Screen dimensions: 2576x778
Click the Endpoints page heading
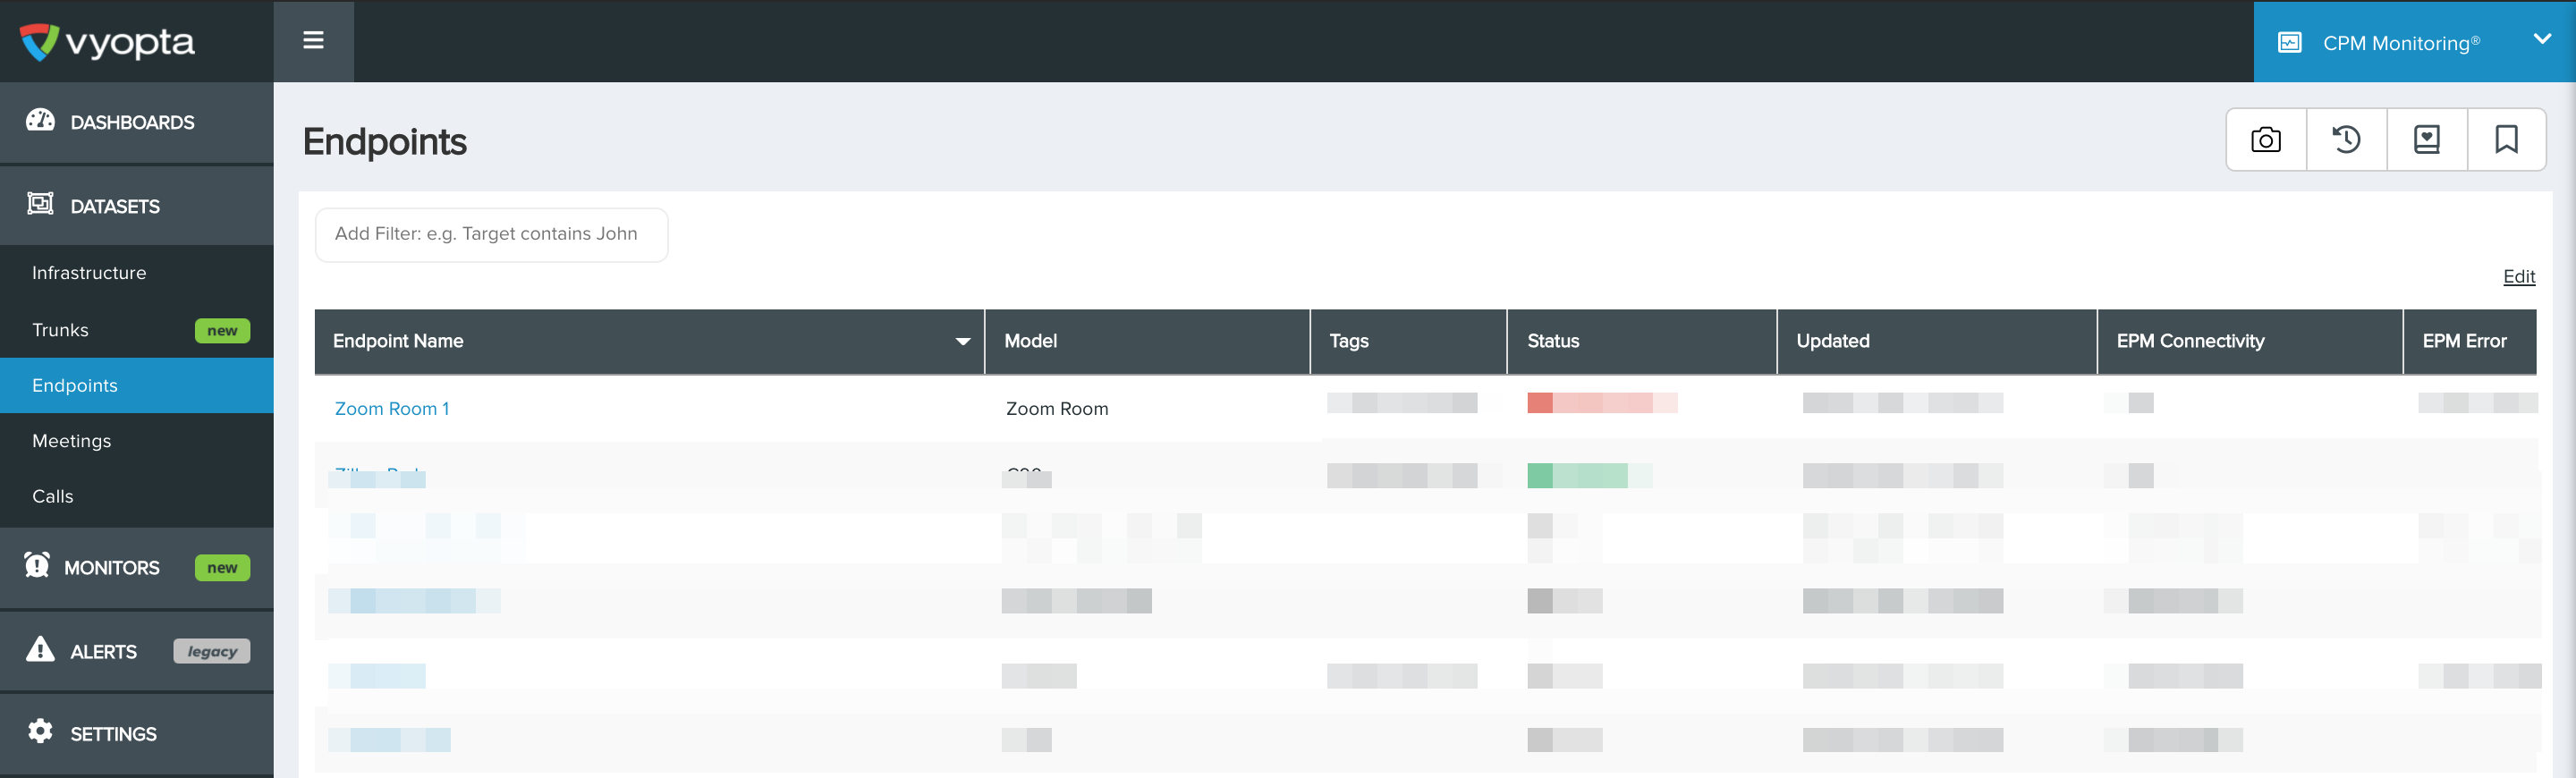tap(384, 142)
